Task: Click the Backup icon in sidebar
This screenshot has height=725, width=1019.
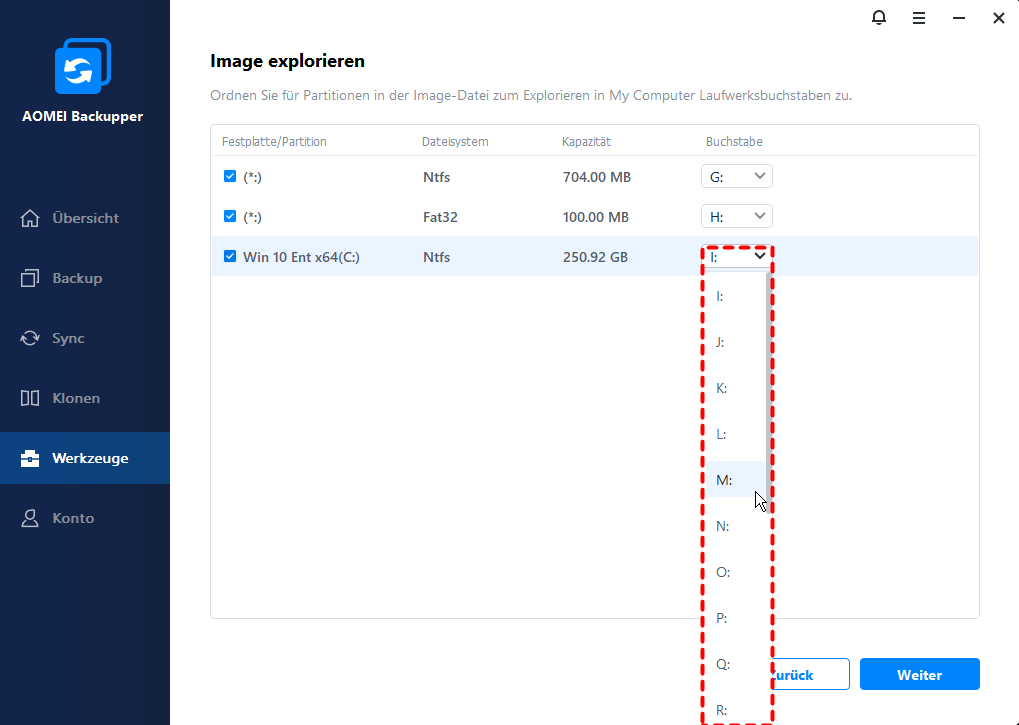Action: click(x=30, y=278)
